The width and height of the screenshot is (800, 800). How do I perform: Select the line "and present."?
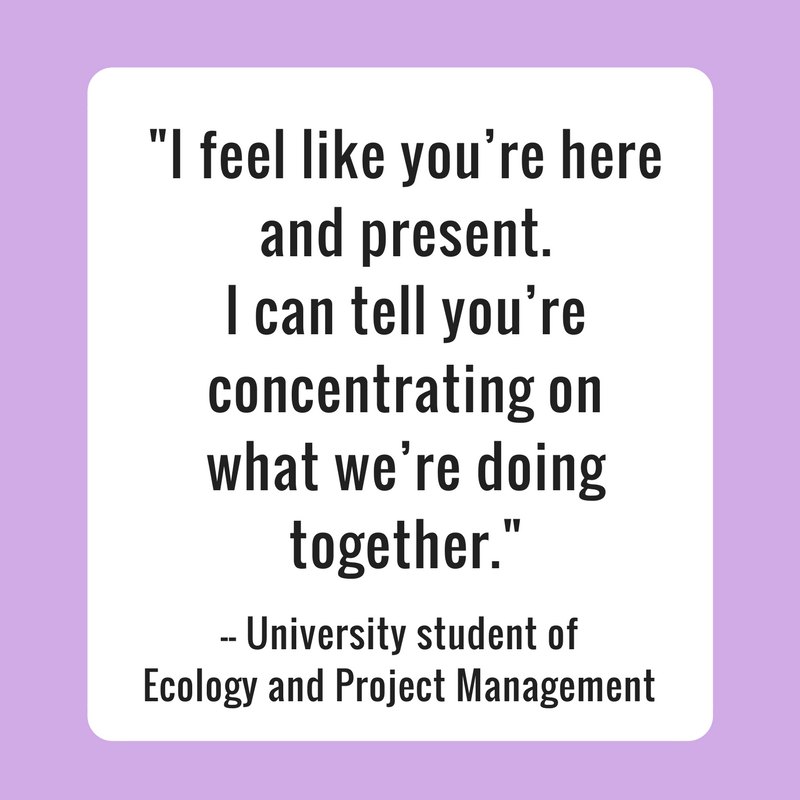point(406,235)
